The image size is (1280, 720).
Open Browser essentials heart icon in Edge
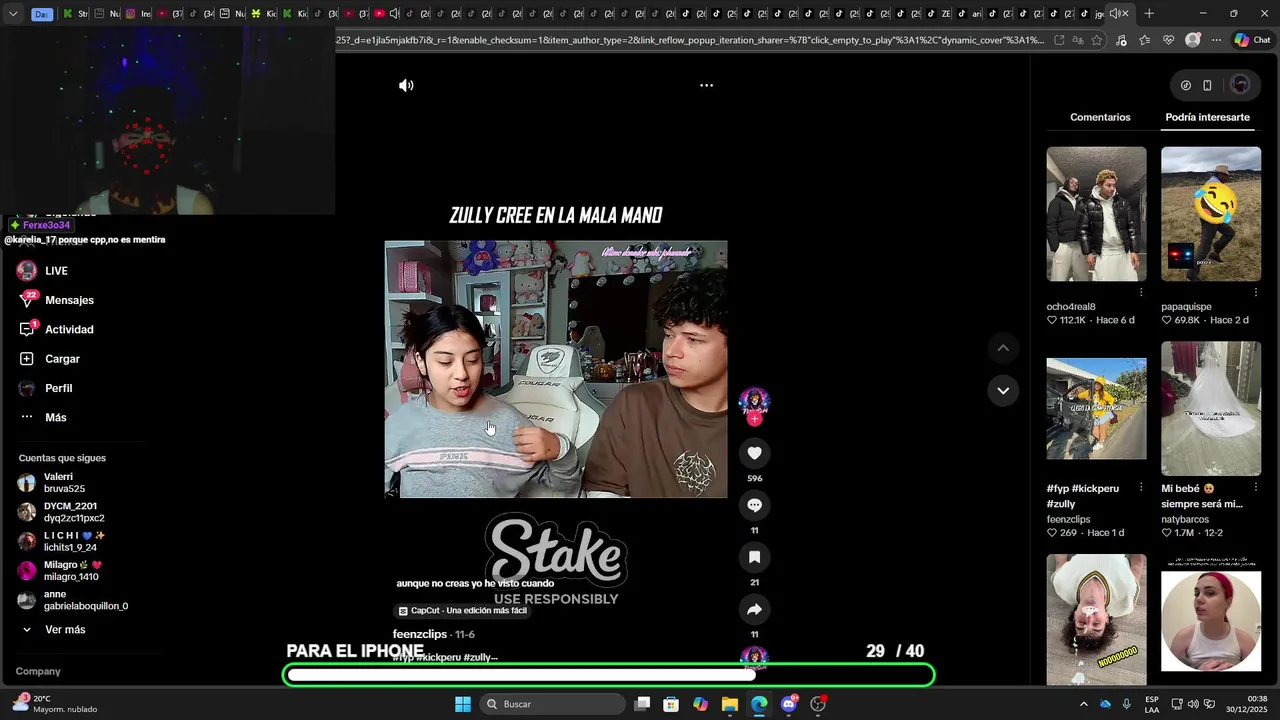click(1168, 40)
